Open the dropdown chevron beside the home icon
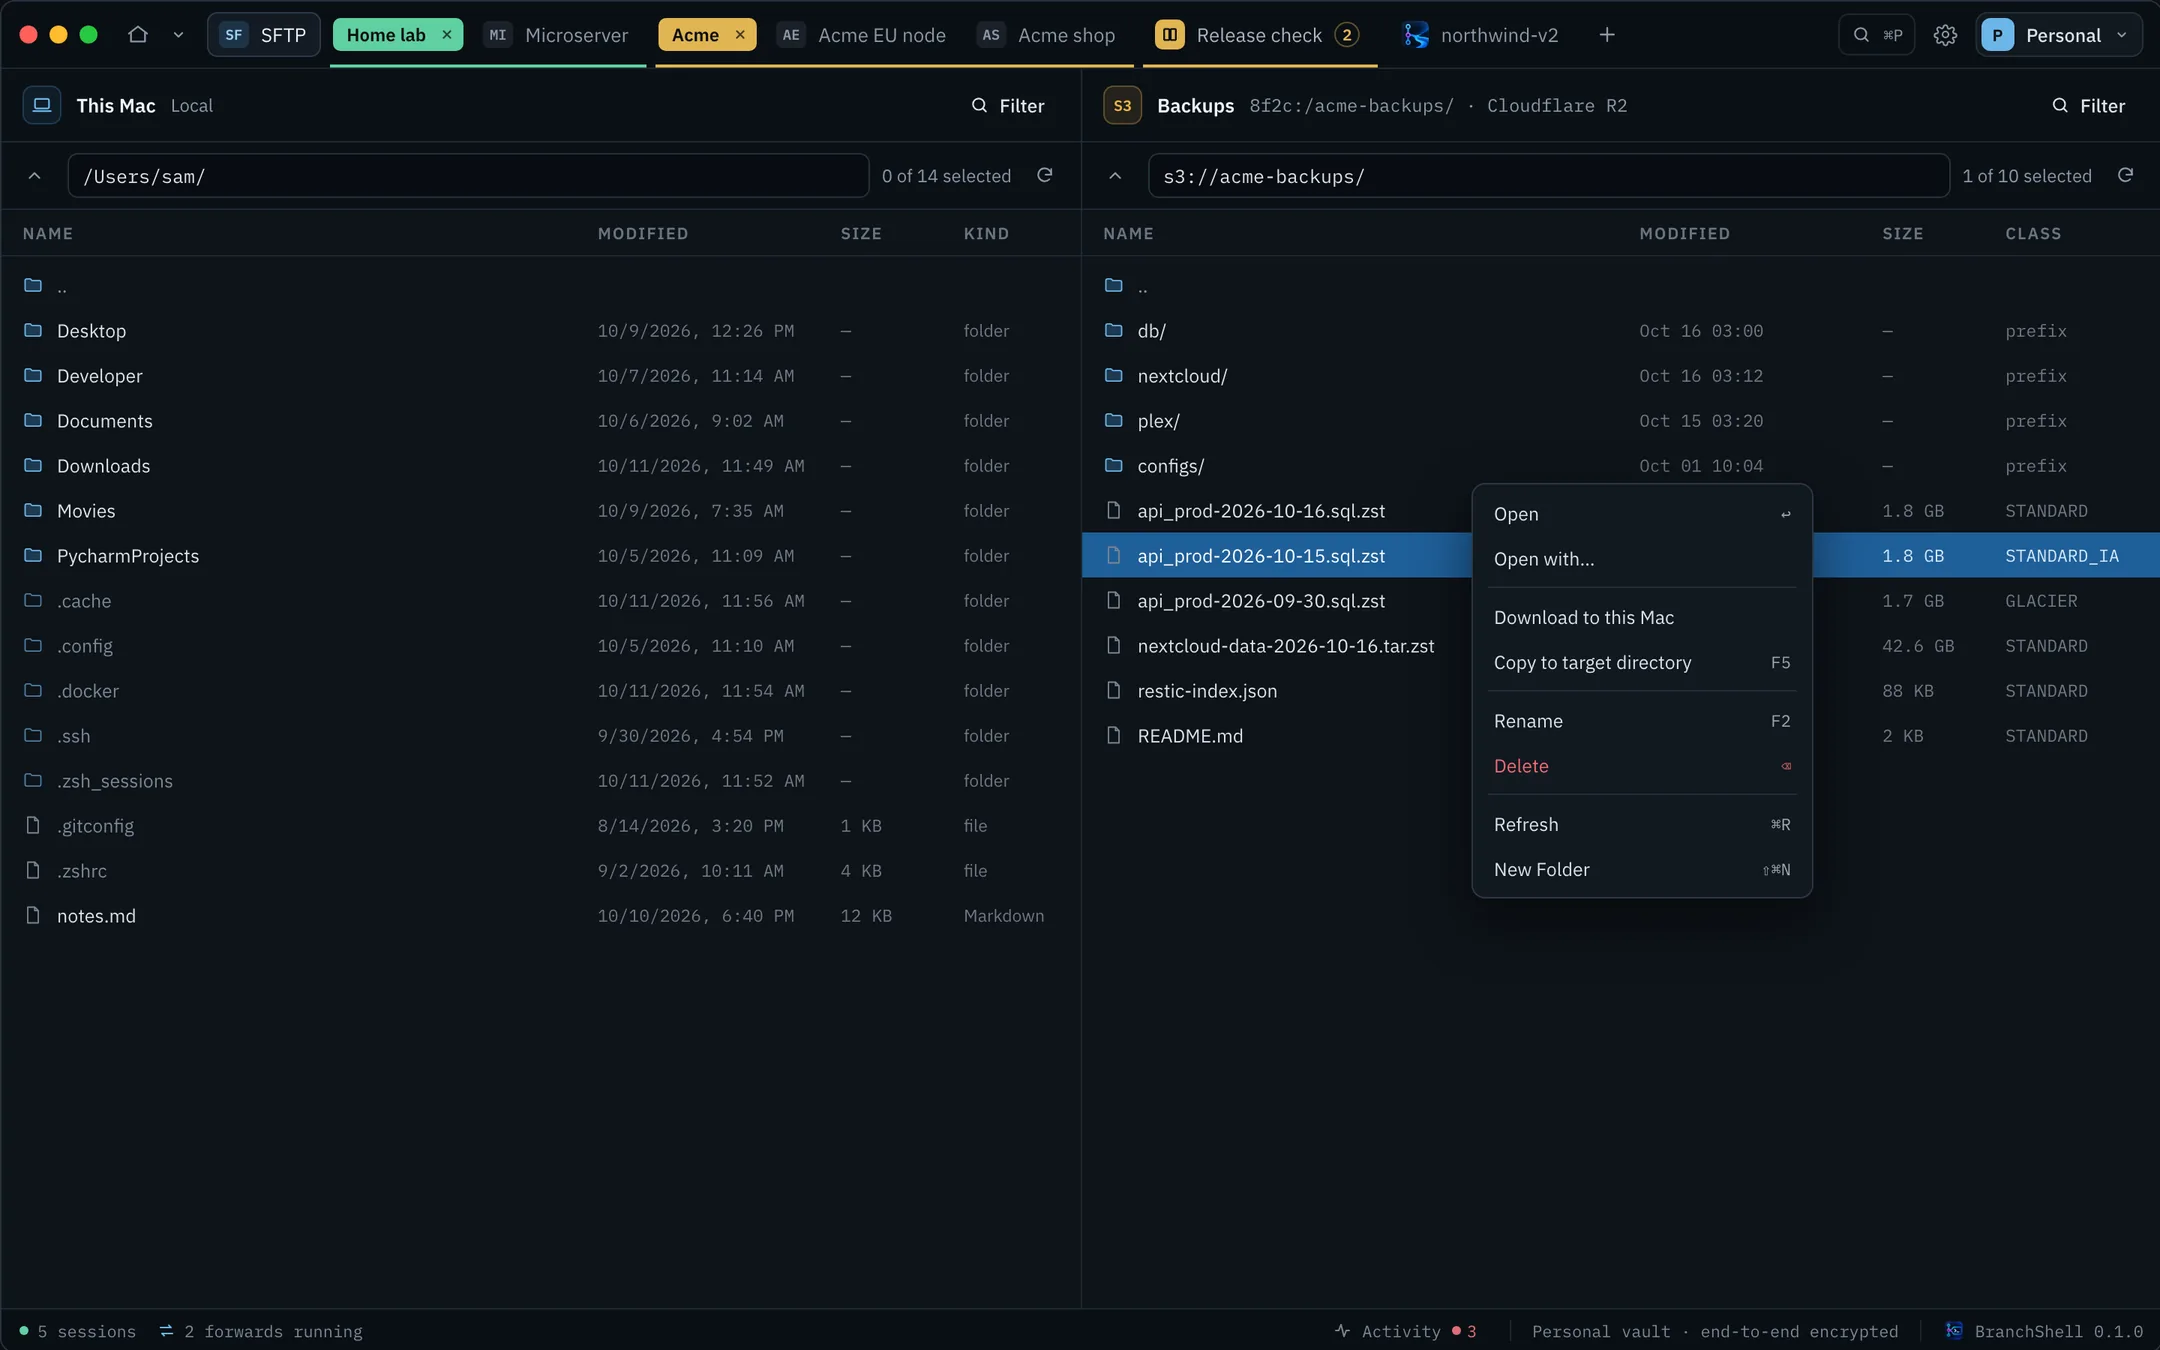Screen dimensions: 2160x1350 click(178, 35)
